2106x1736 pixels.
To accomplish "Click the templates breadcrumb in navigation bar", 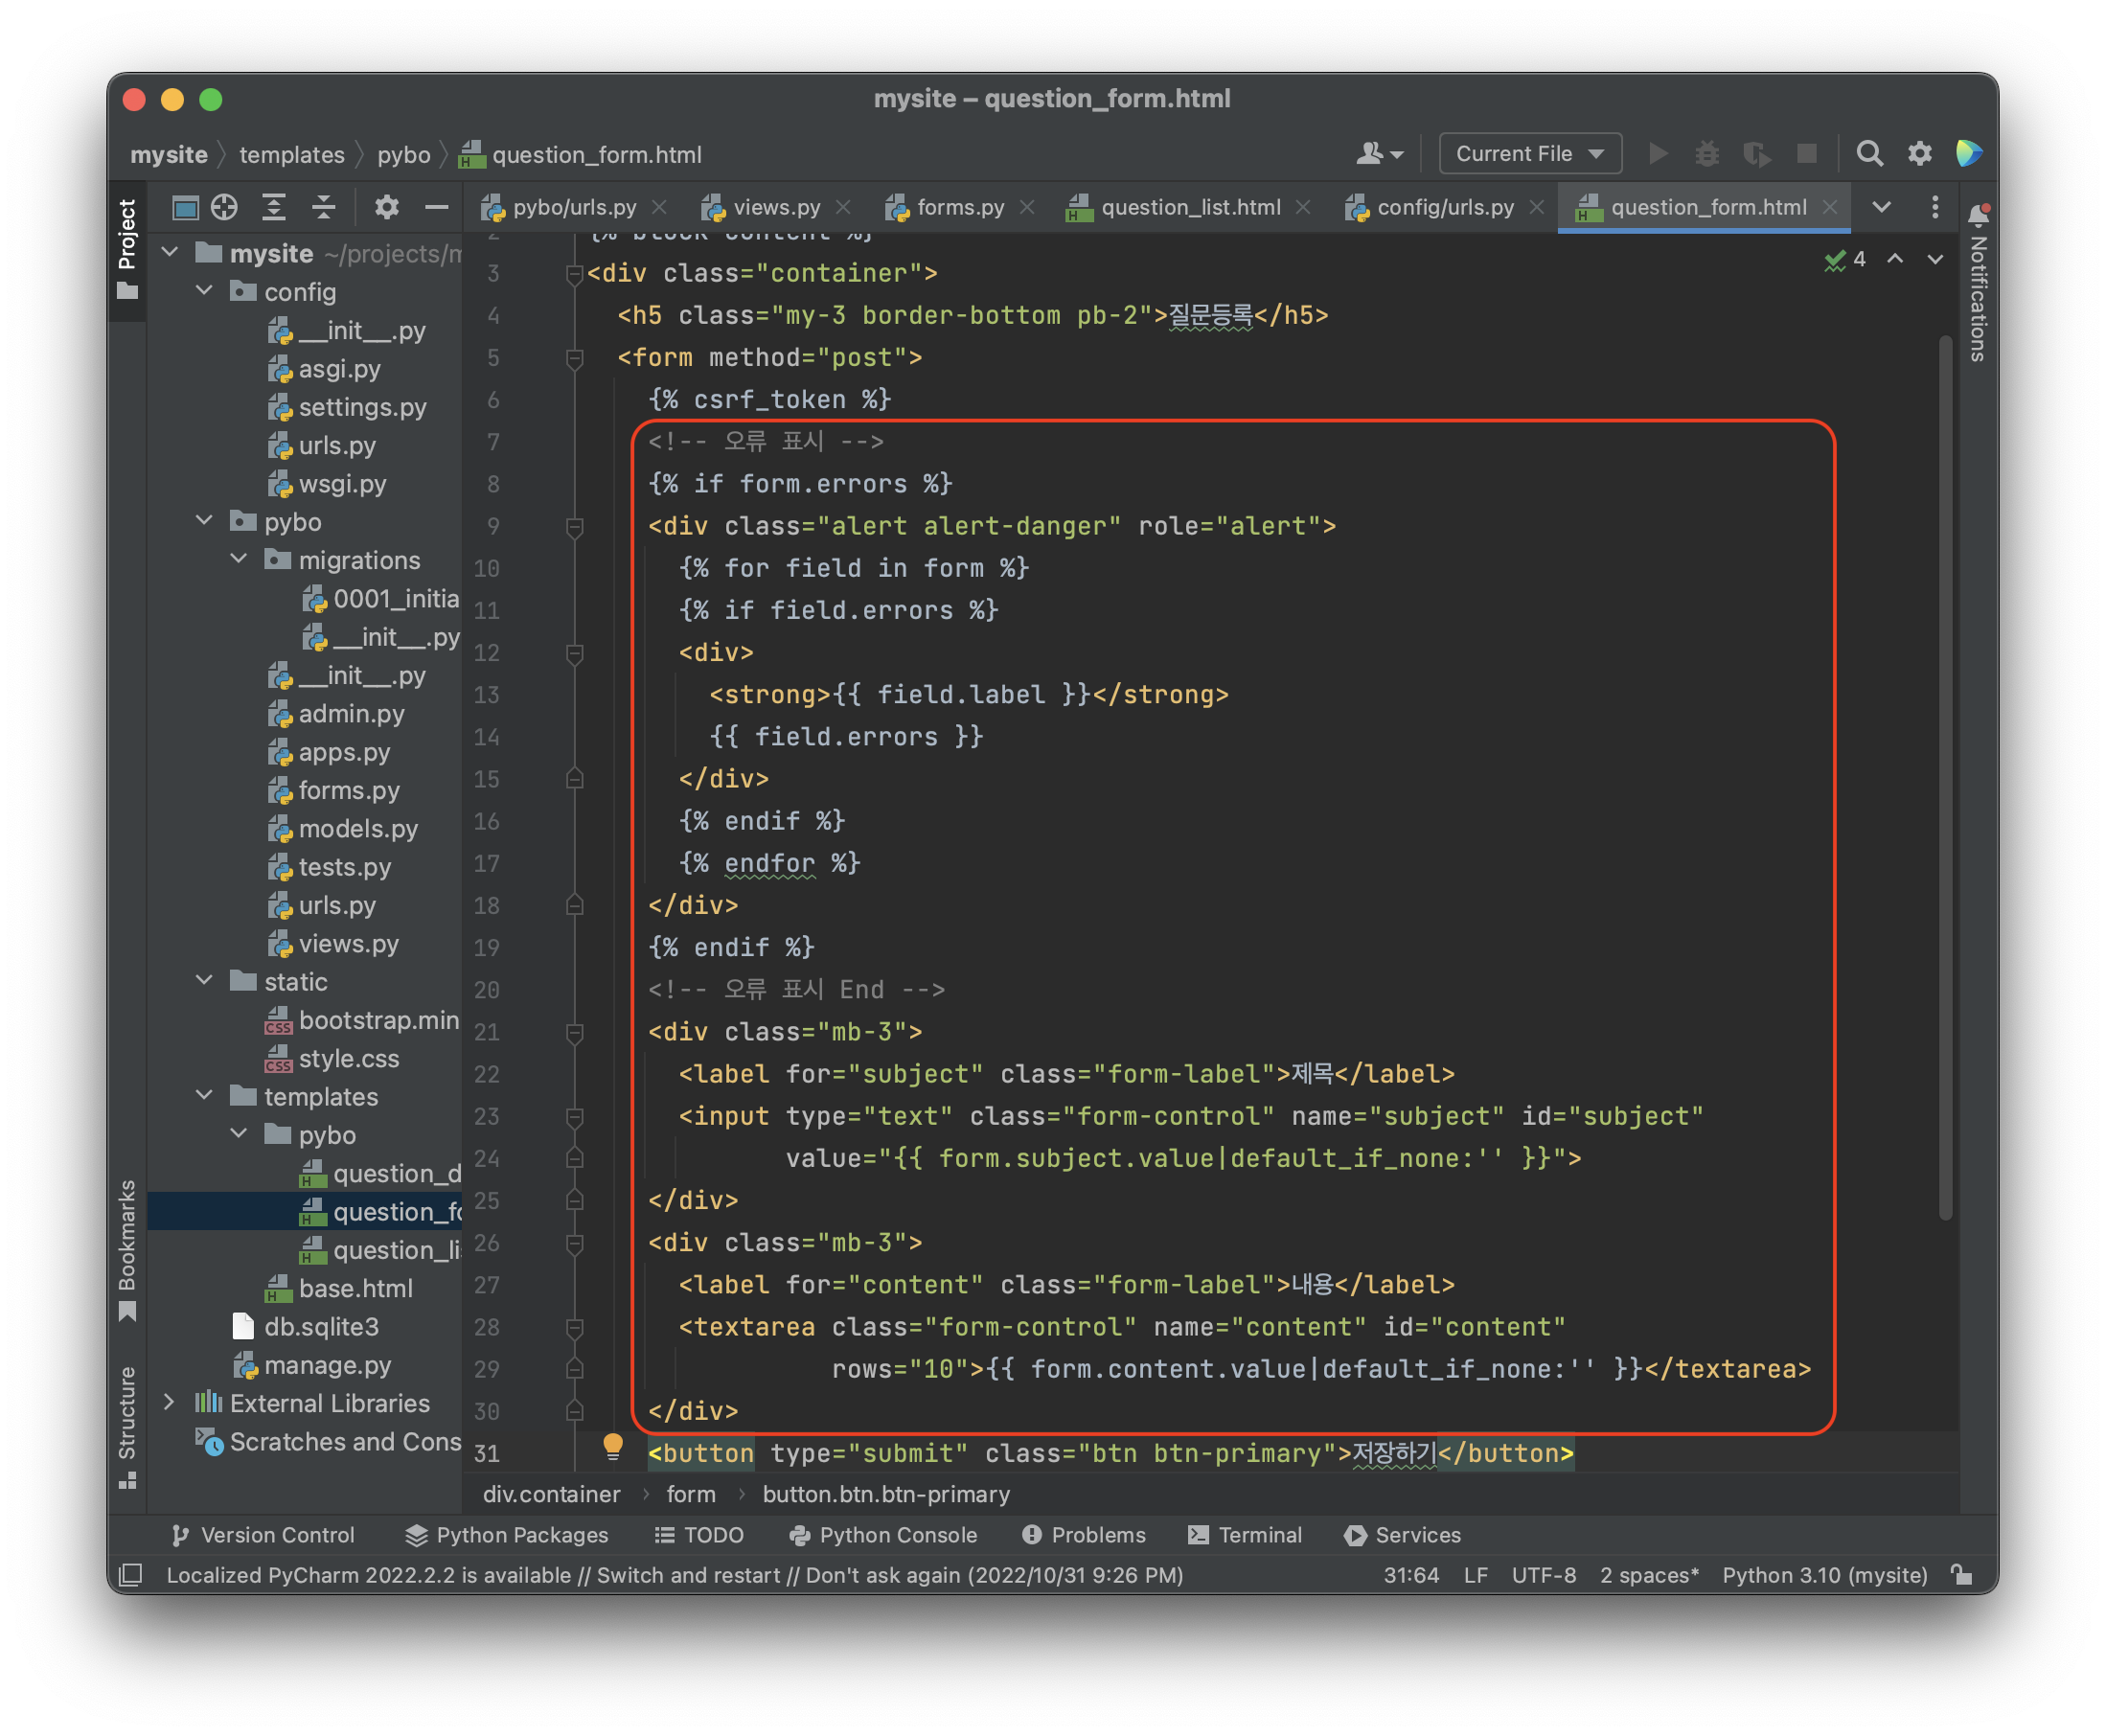I will 291,155.
